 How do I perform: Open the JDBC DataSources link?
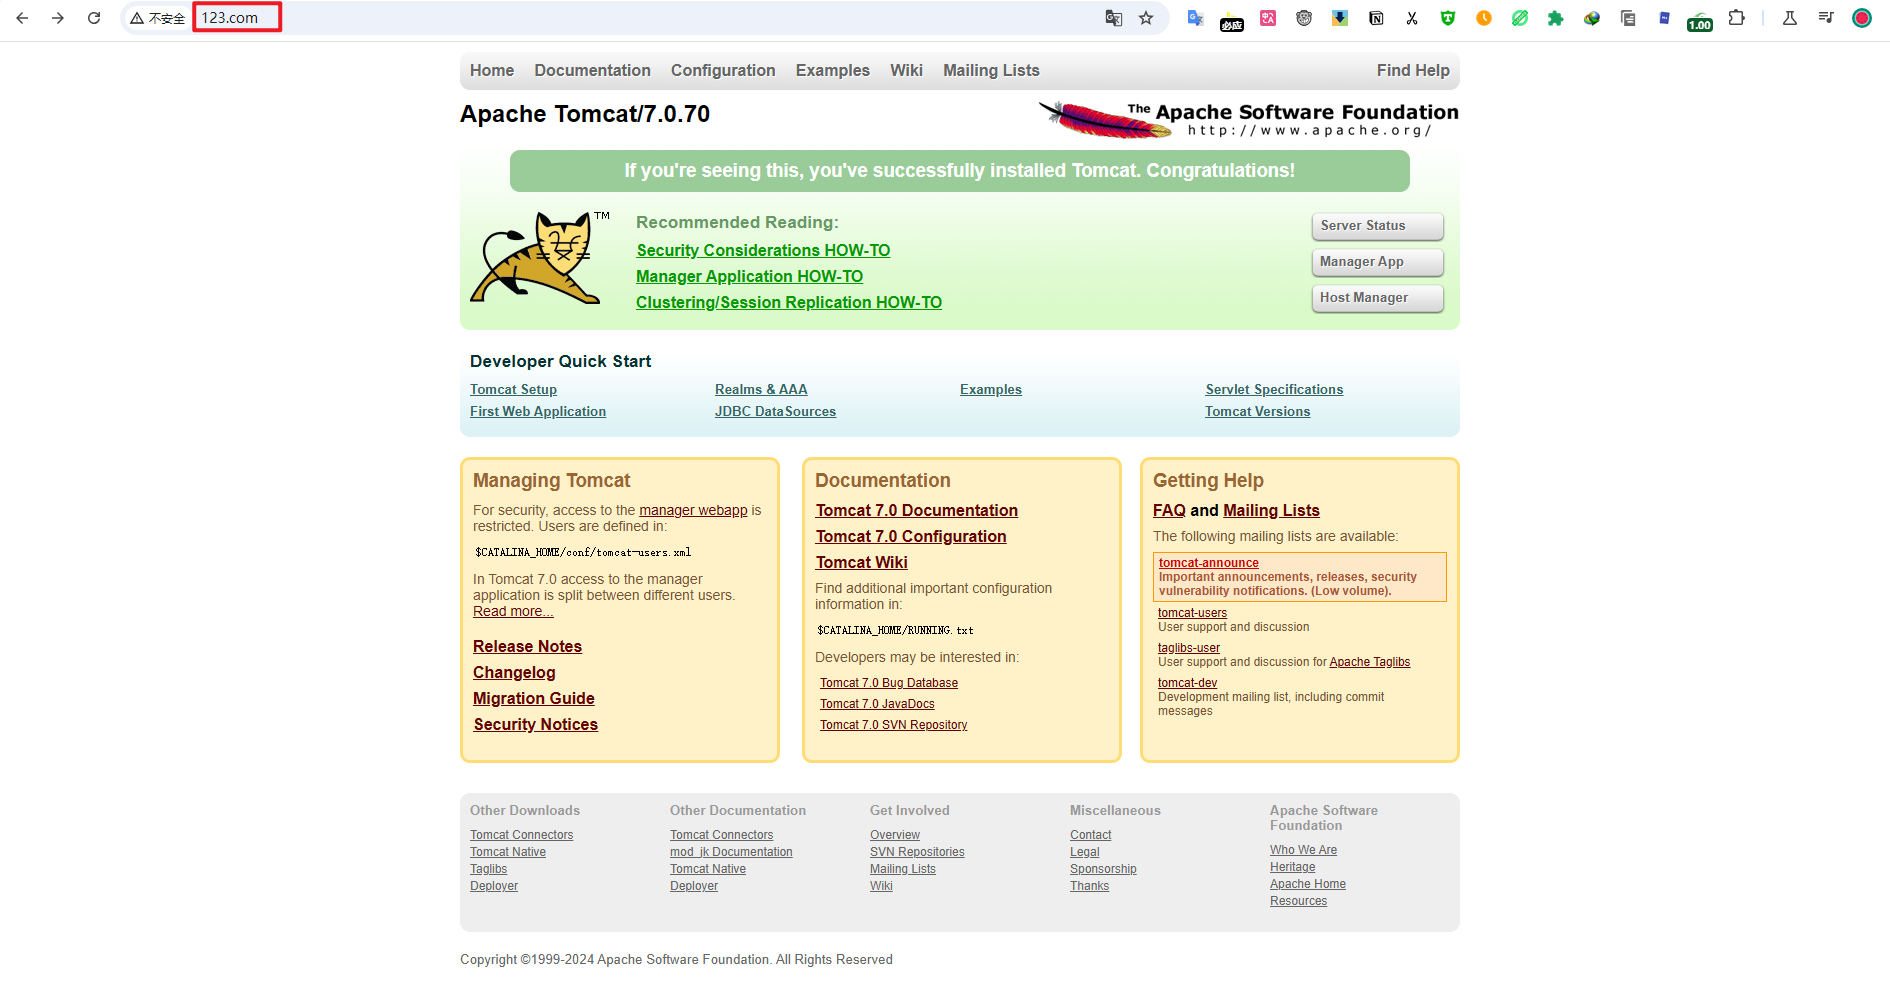pos(775,411)
